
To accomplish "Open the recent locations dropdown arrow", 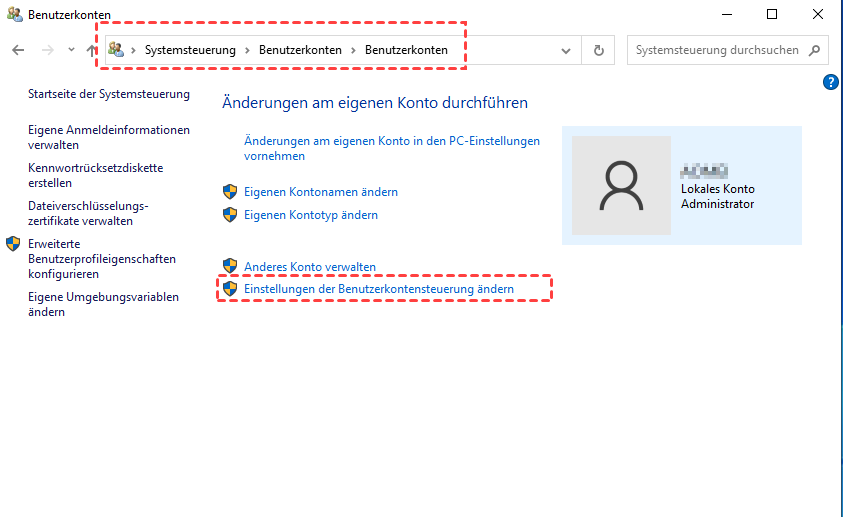I will pyautogui.click(x=71, y=50).
